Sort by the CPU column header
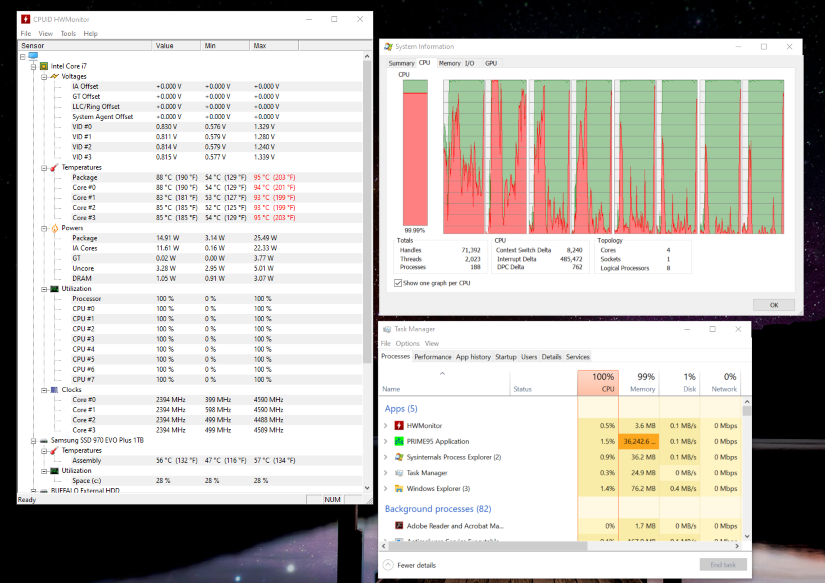 click(598, 383)
